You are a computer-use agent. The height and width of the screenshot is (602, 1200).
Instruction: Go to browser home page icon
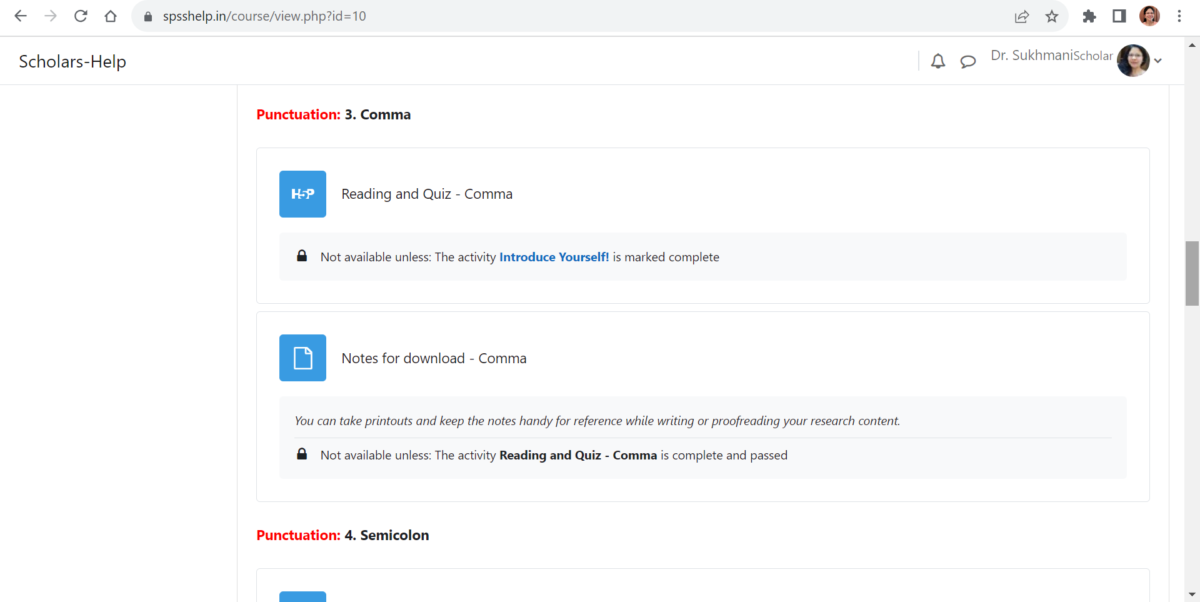pos(111,16)
